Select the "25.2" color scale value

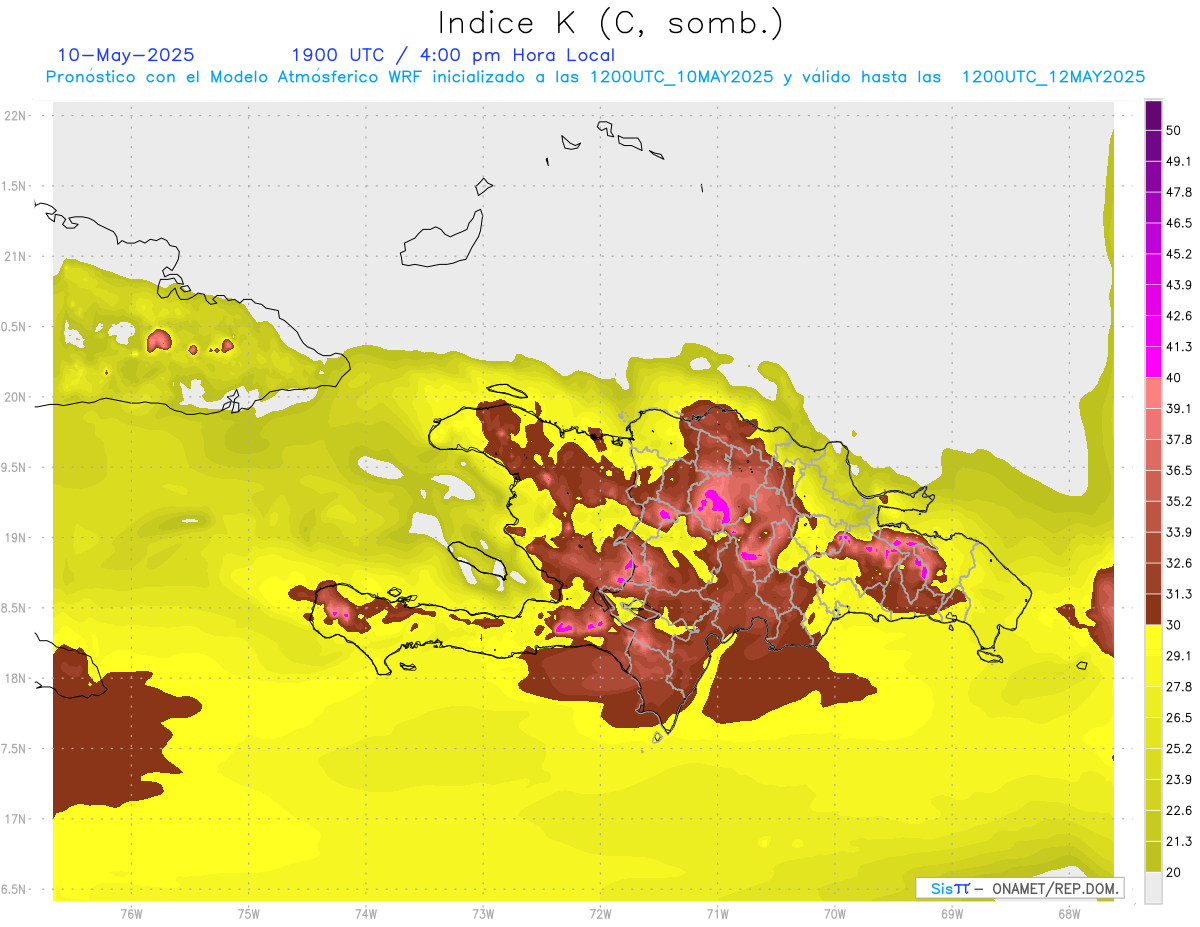pos(1179,749)
